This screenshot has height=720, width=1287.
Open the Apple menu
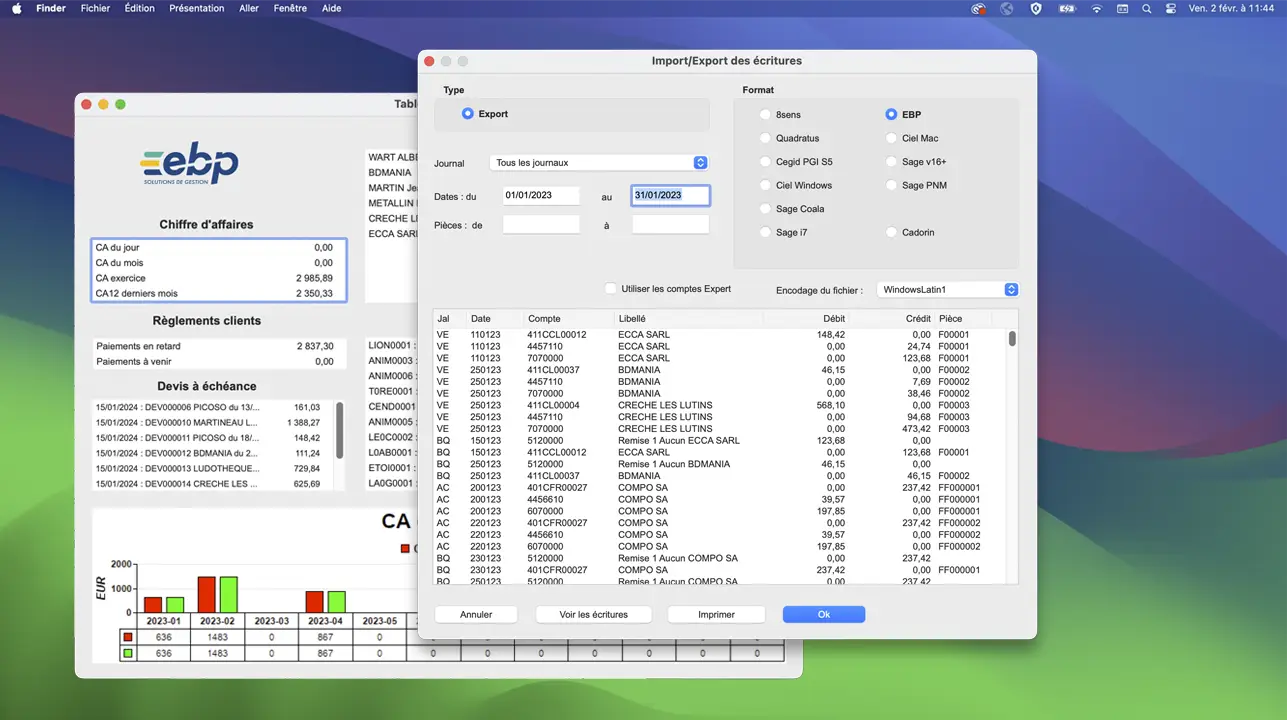click(x=17, y=8)
